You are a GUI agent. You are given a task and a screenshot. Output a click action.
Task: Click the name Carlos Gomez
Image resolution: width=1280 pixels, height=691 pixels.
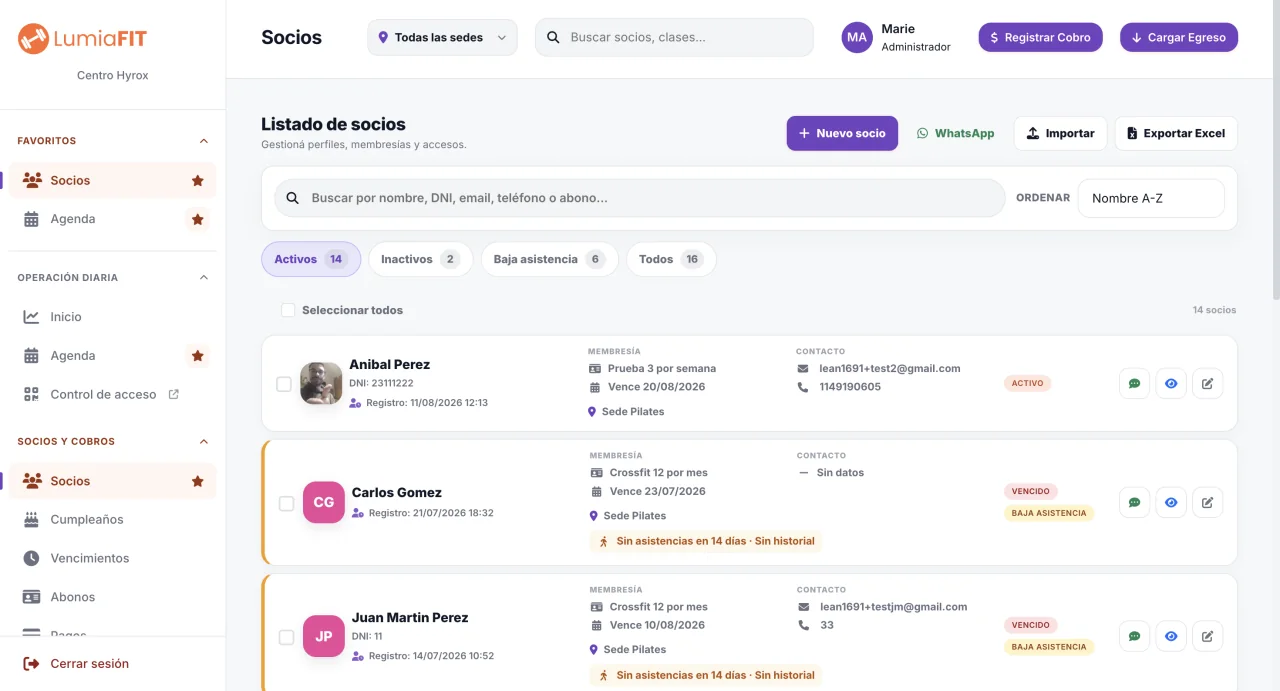[x=397, y=492]
